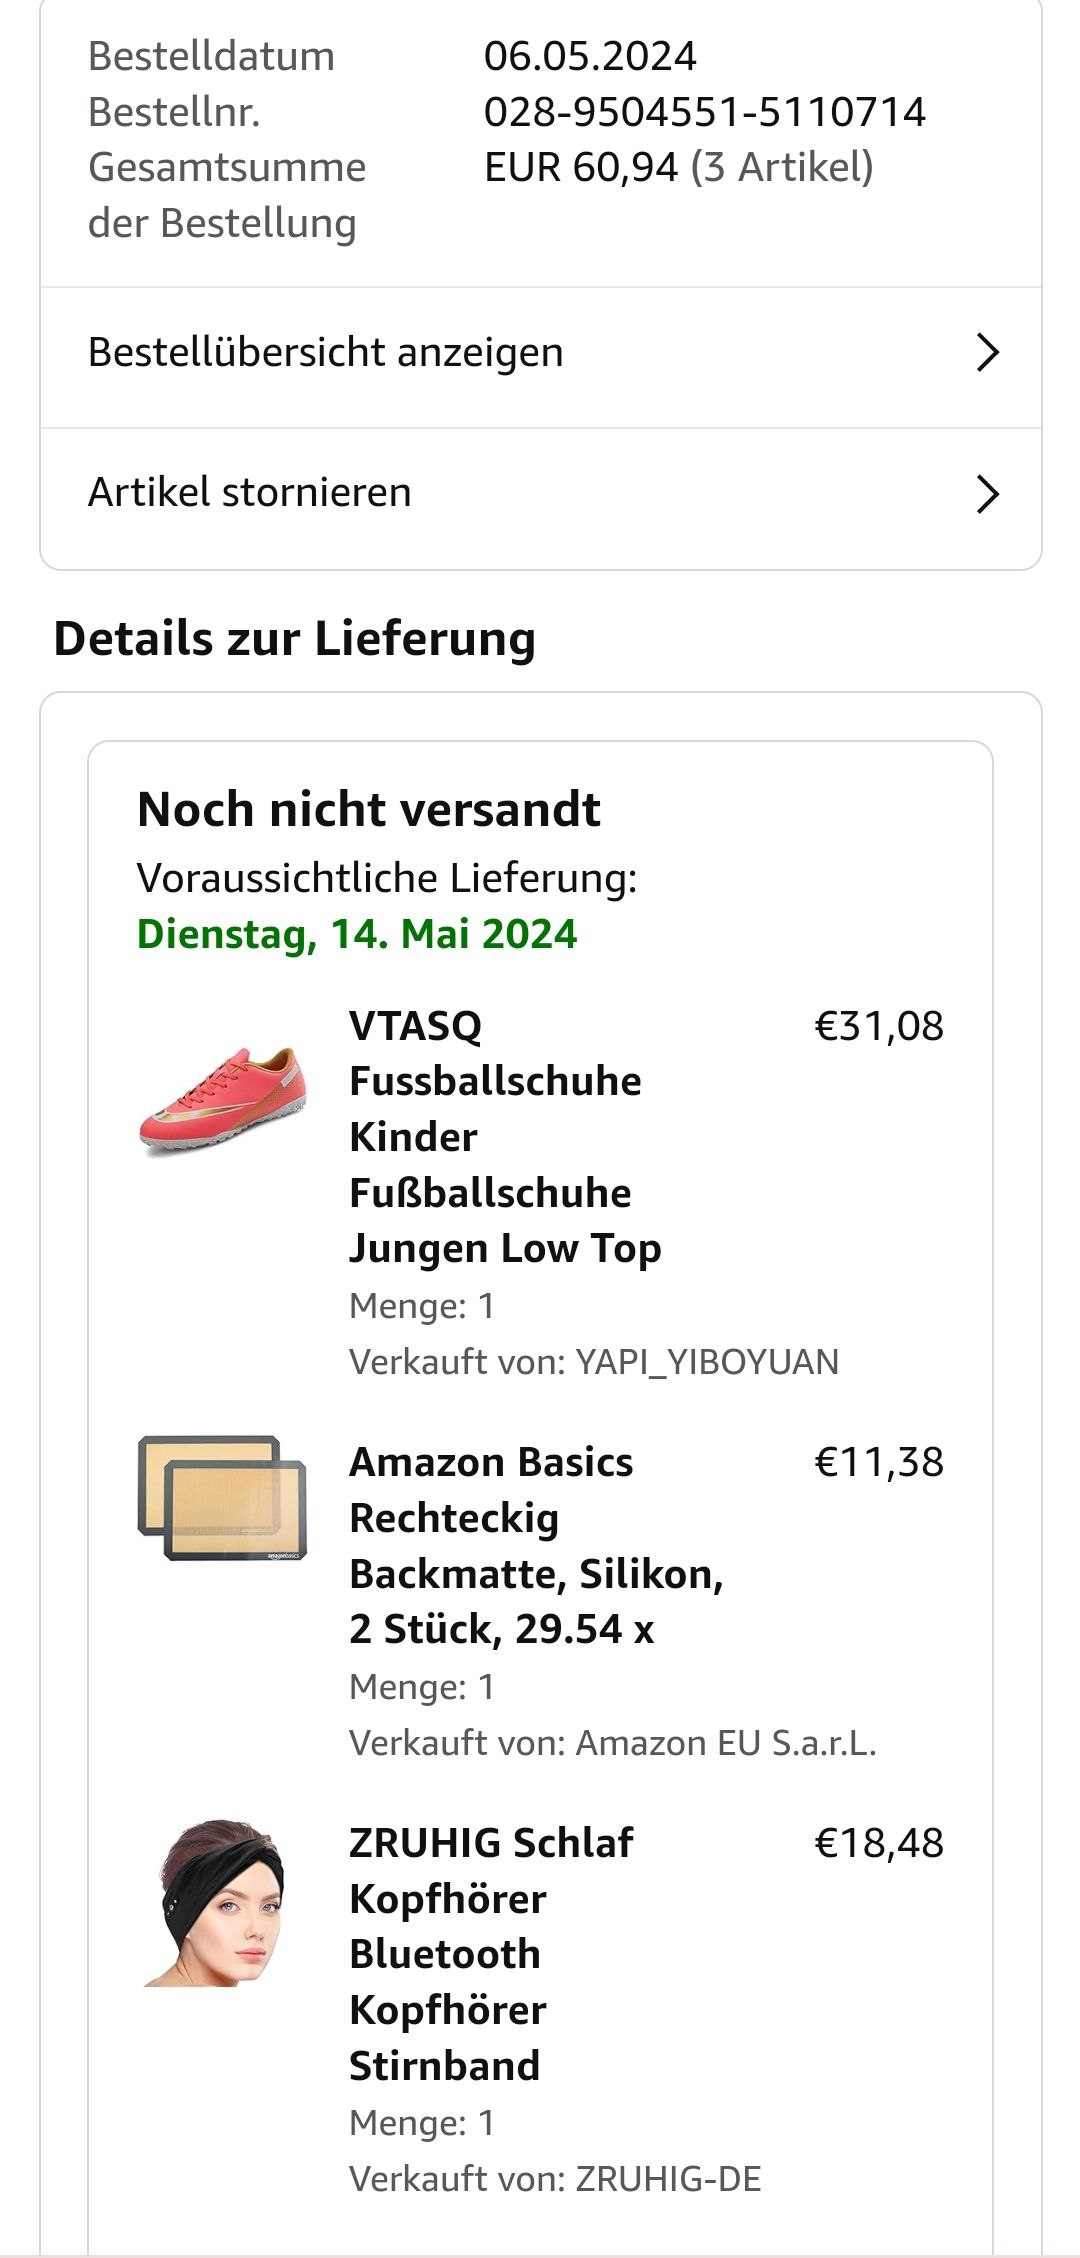
Task: Click the order number 028-9504551-5110714
Action: (704, 112)
